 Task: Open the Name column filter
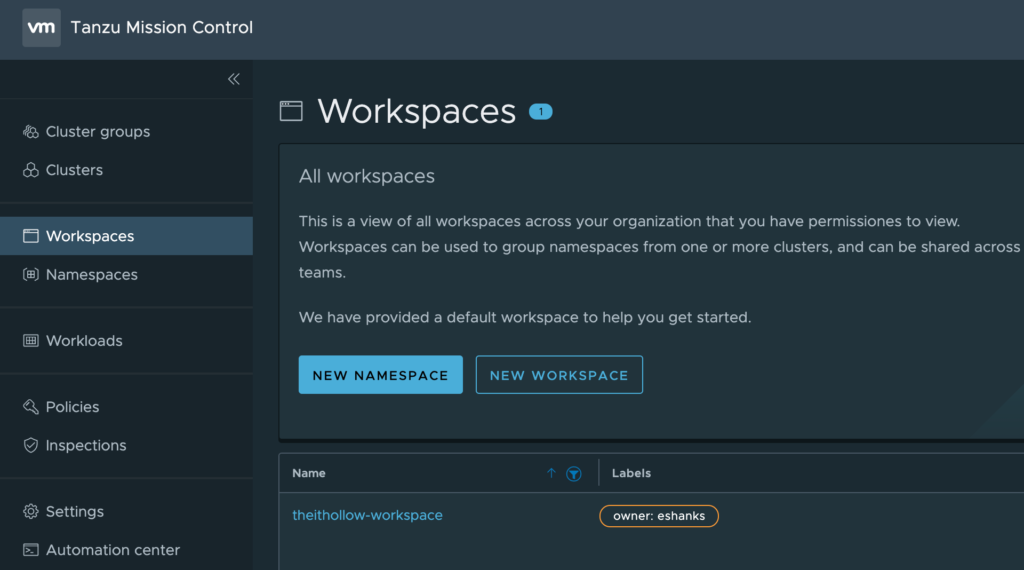coord(573,474)
